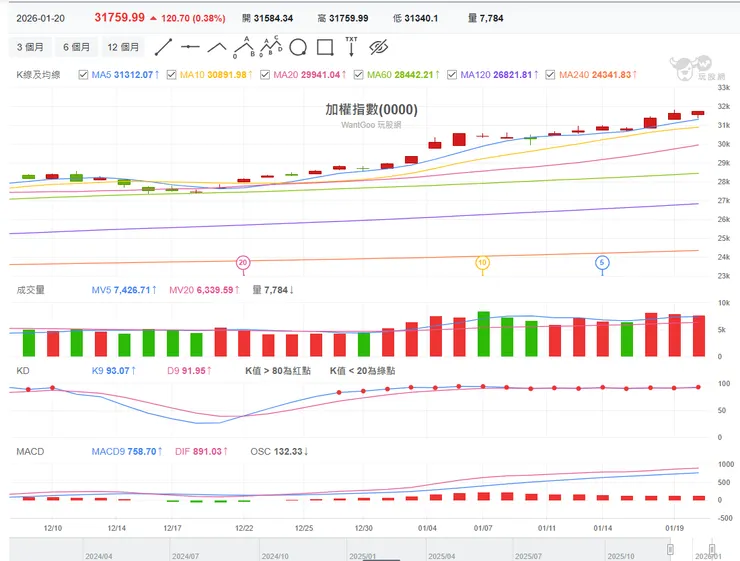Select the ABCD wave pattern tool
Image resolution: width=740 pixels, height=561 pixels.
click(x=271, y=46)
